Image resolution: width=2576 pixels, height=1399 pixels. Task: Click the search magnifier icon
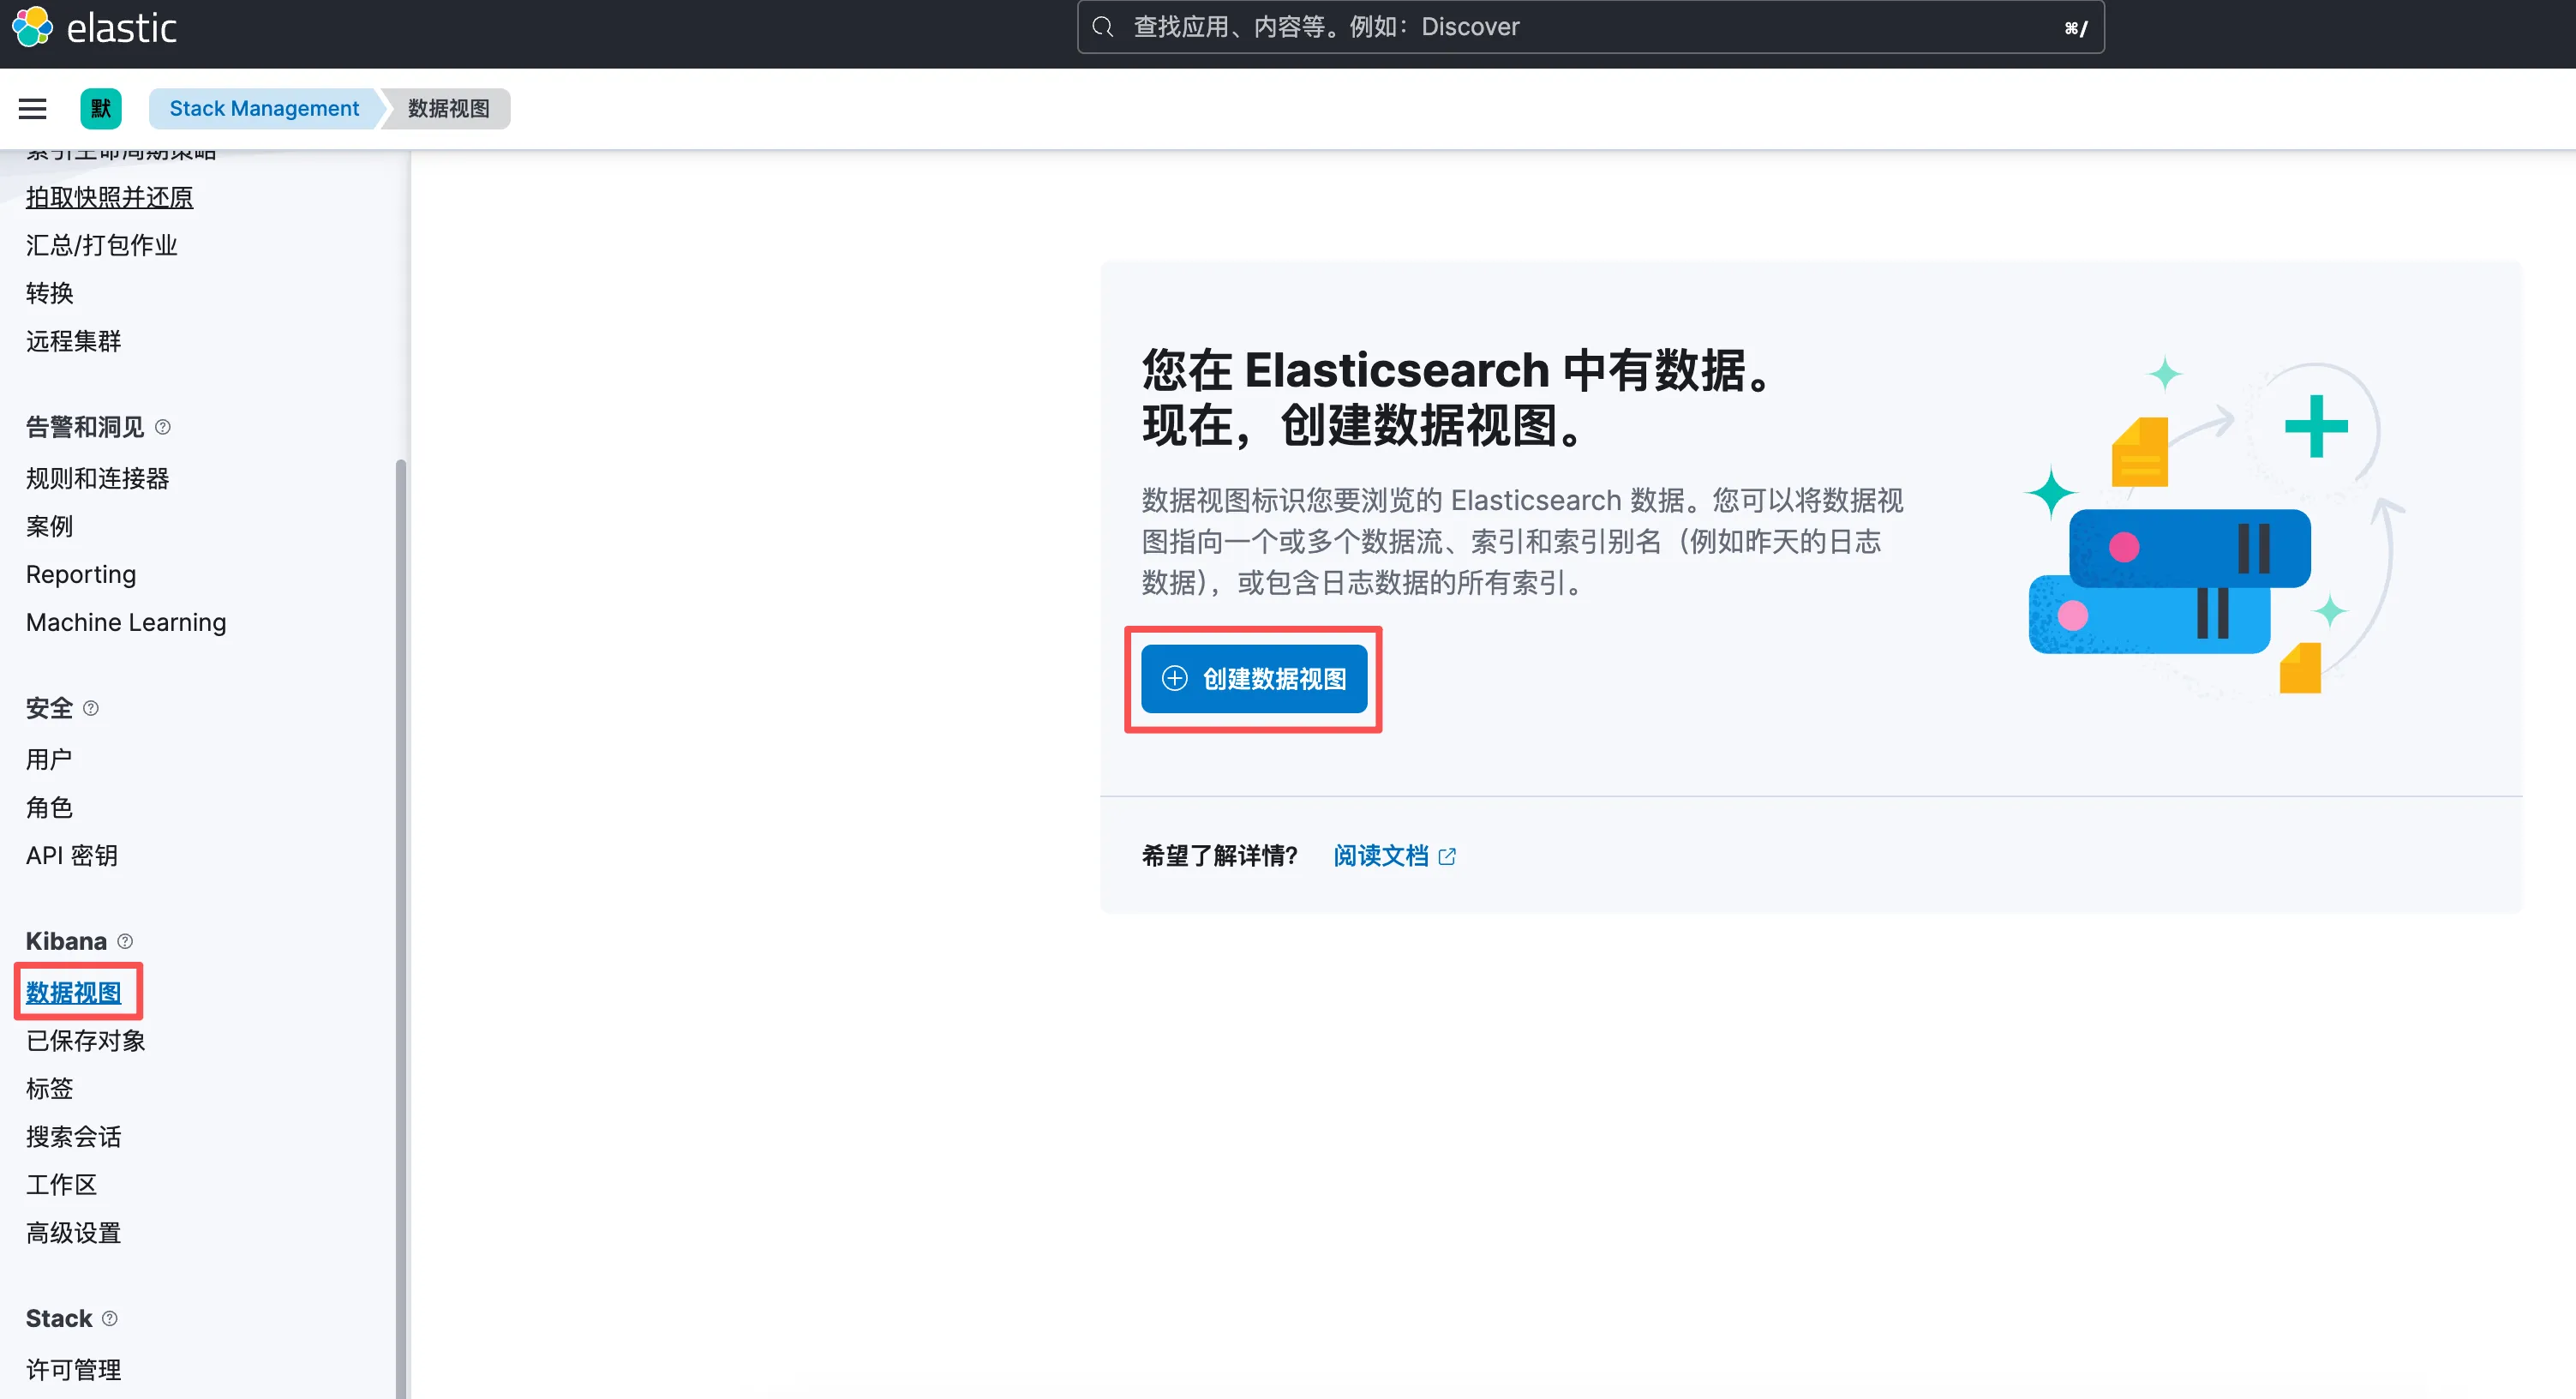click(x=1102, y=27)
